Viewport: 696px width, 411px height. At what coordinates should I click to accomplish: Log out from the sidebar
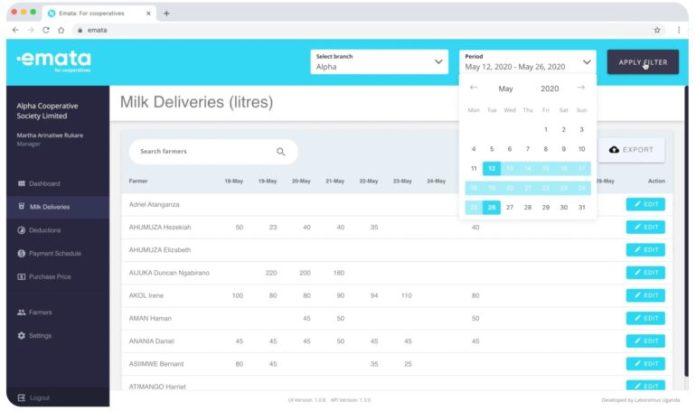[38, 398]
